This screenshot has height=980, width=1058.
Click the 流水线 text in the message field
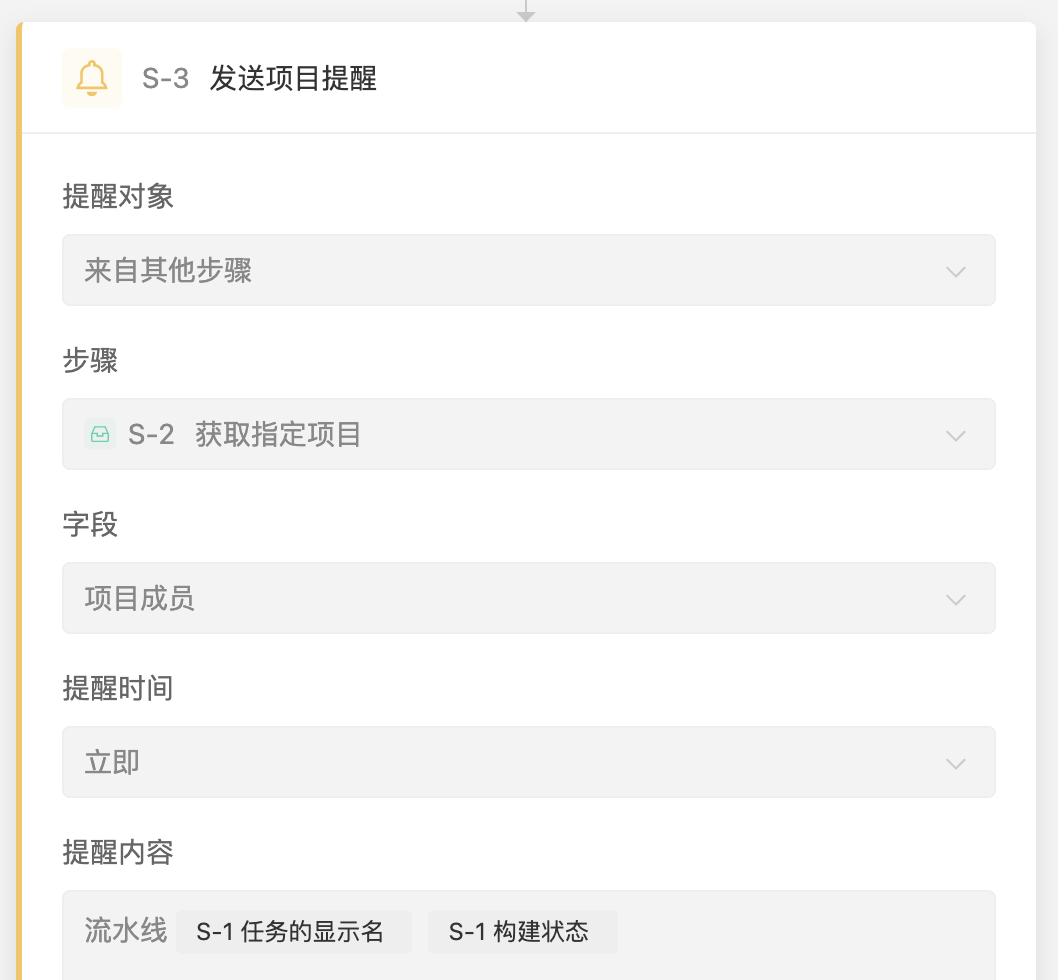pos(124,931)
